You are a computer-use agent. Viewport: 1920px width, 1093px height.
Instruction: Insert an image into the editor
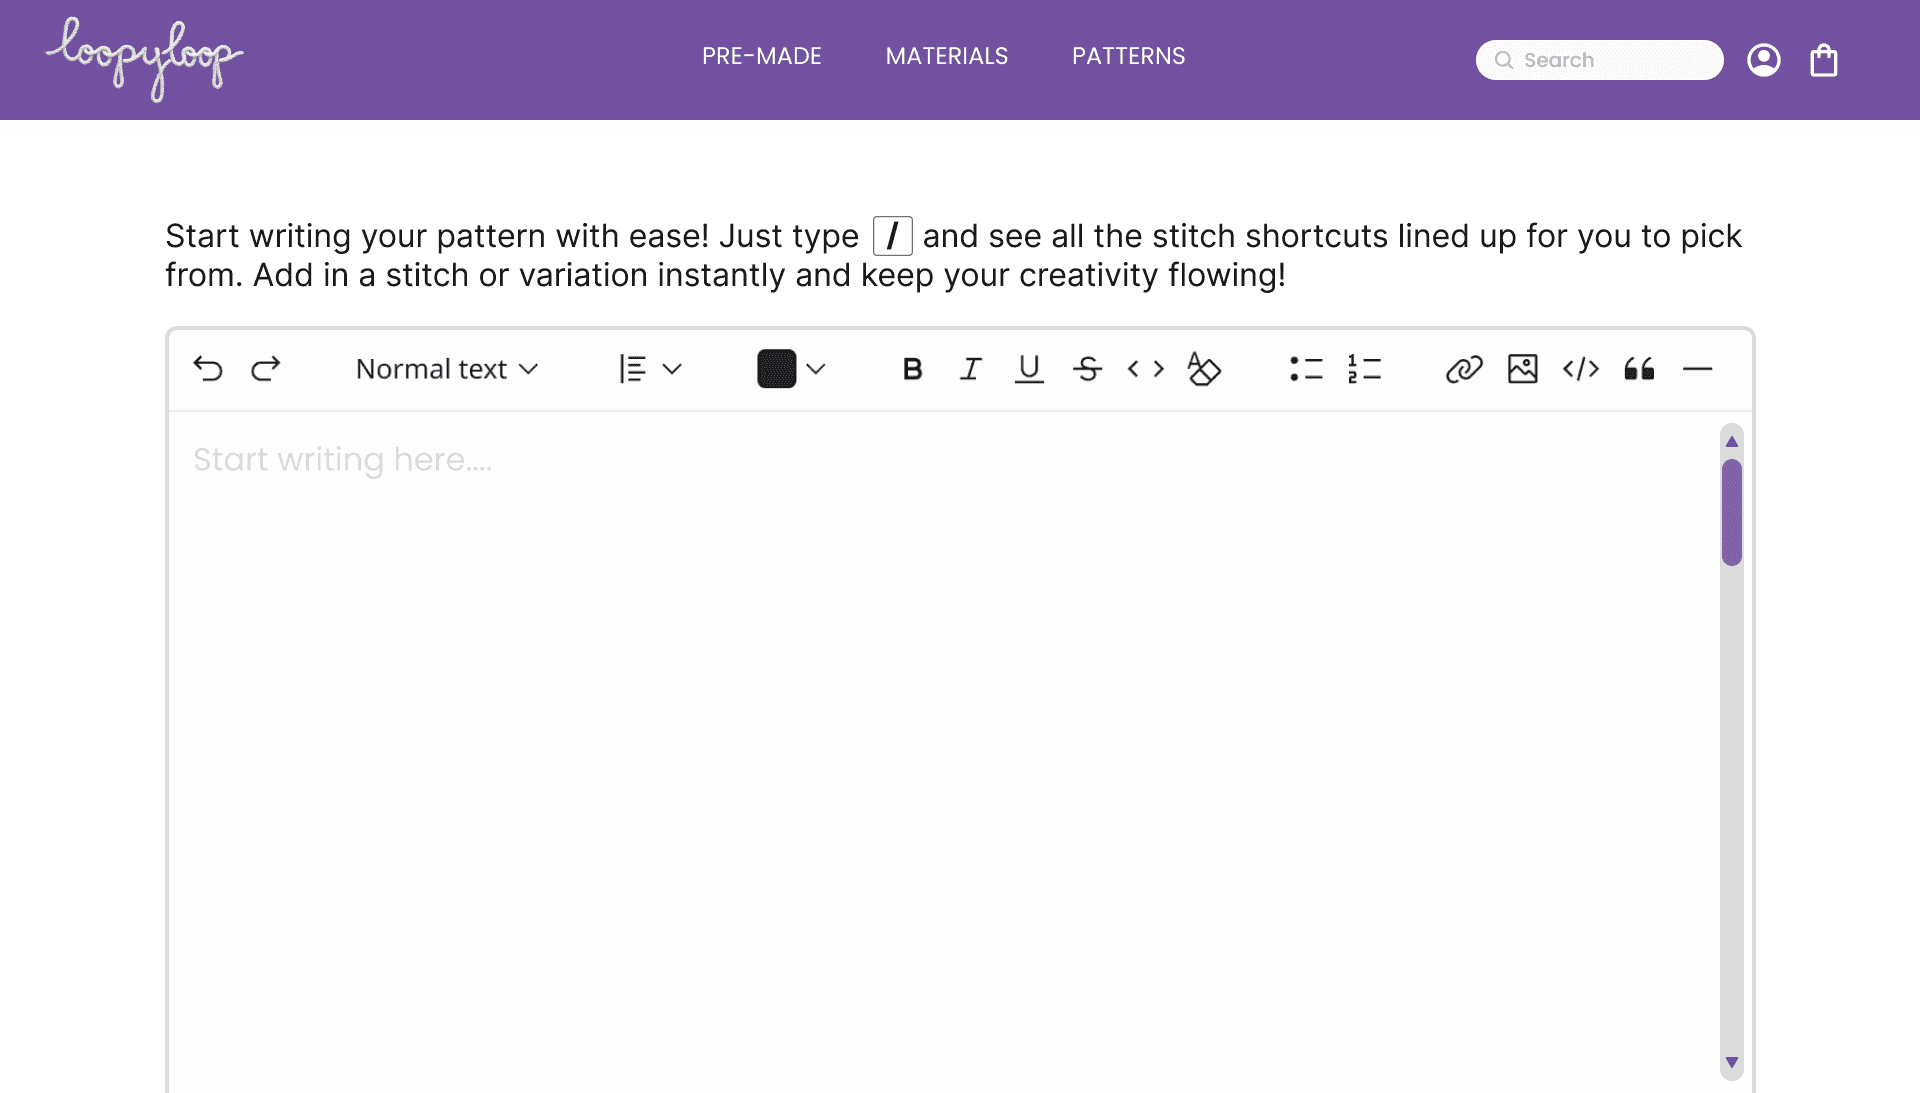1522,369
